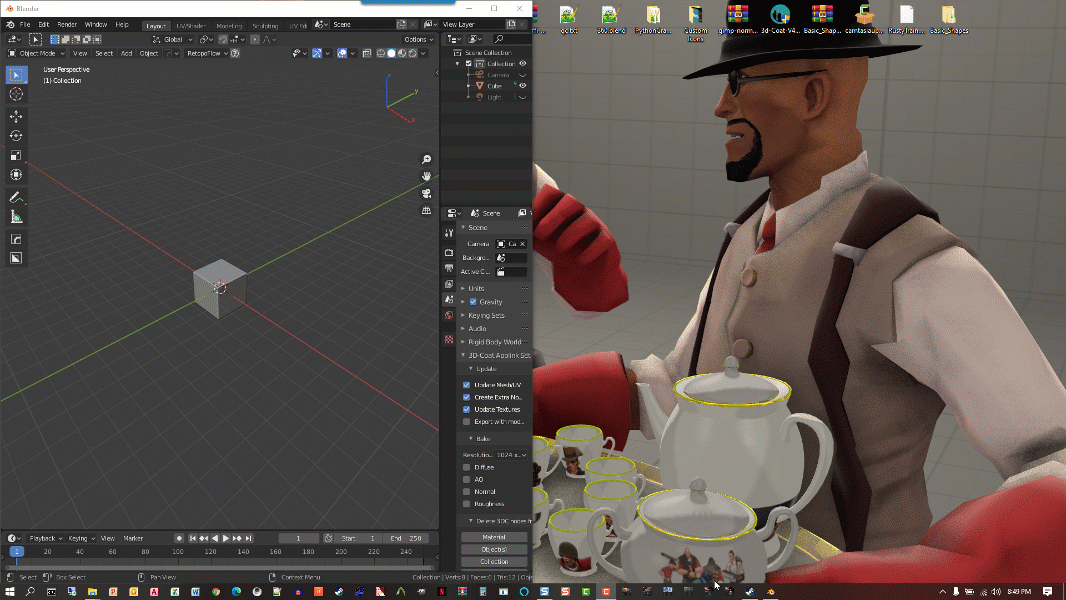The width and height of the screenshot is (1066, 600).
Task: Click the pan view hand gizmo
Action: (426, 176)
